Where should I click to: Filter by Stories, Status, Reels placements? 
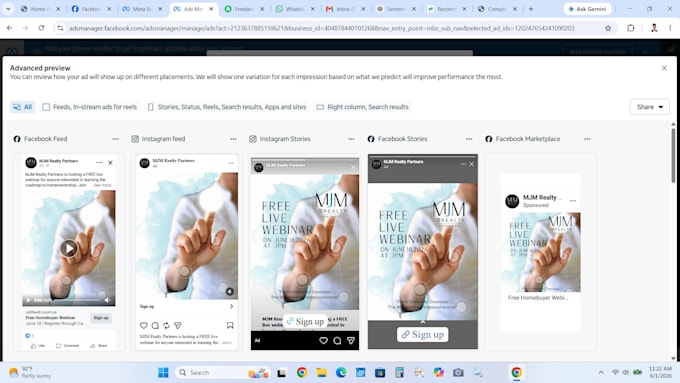(227, 107)
